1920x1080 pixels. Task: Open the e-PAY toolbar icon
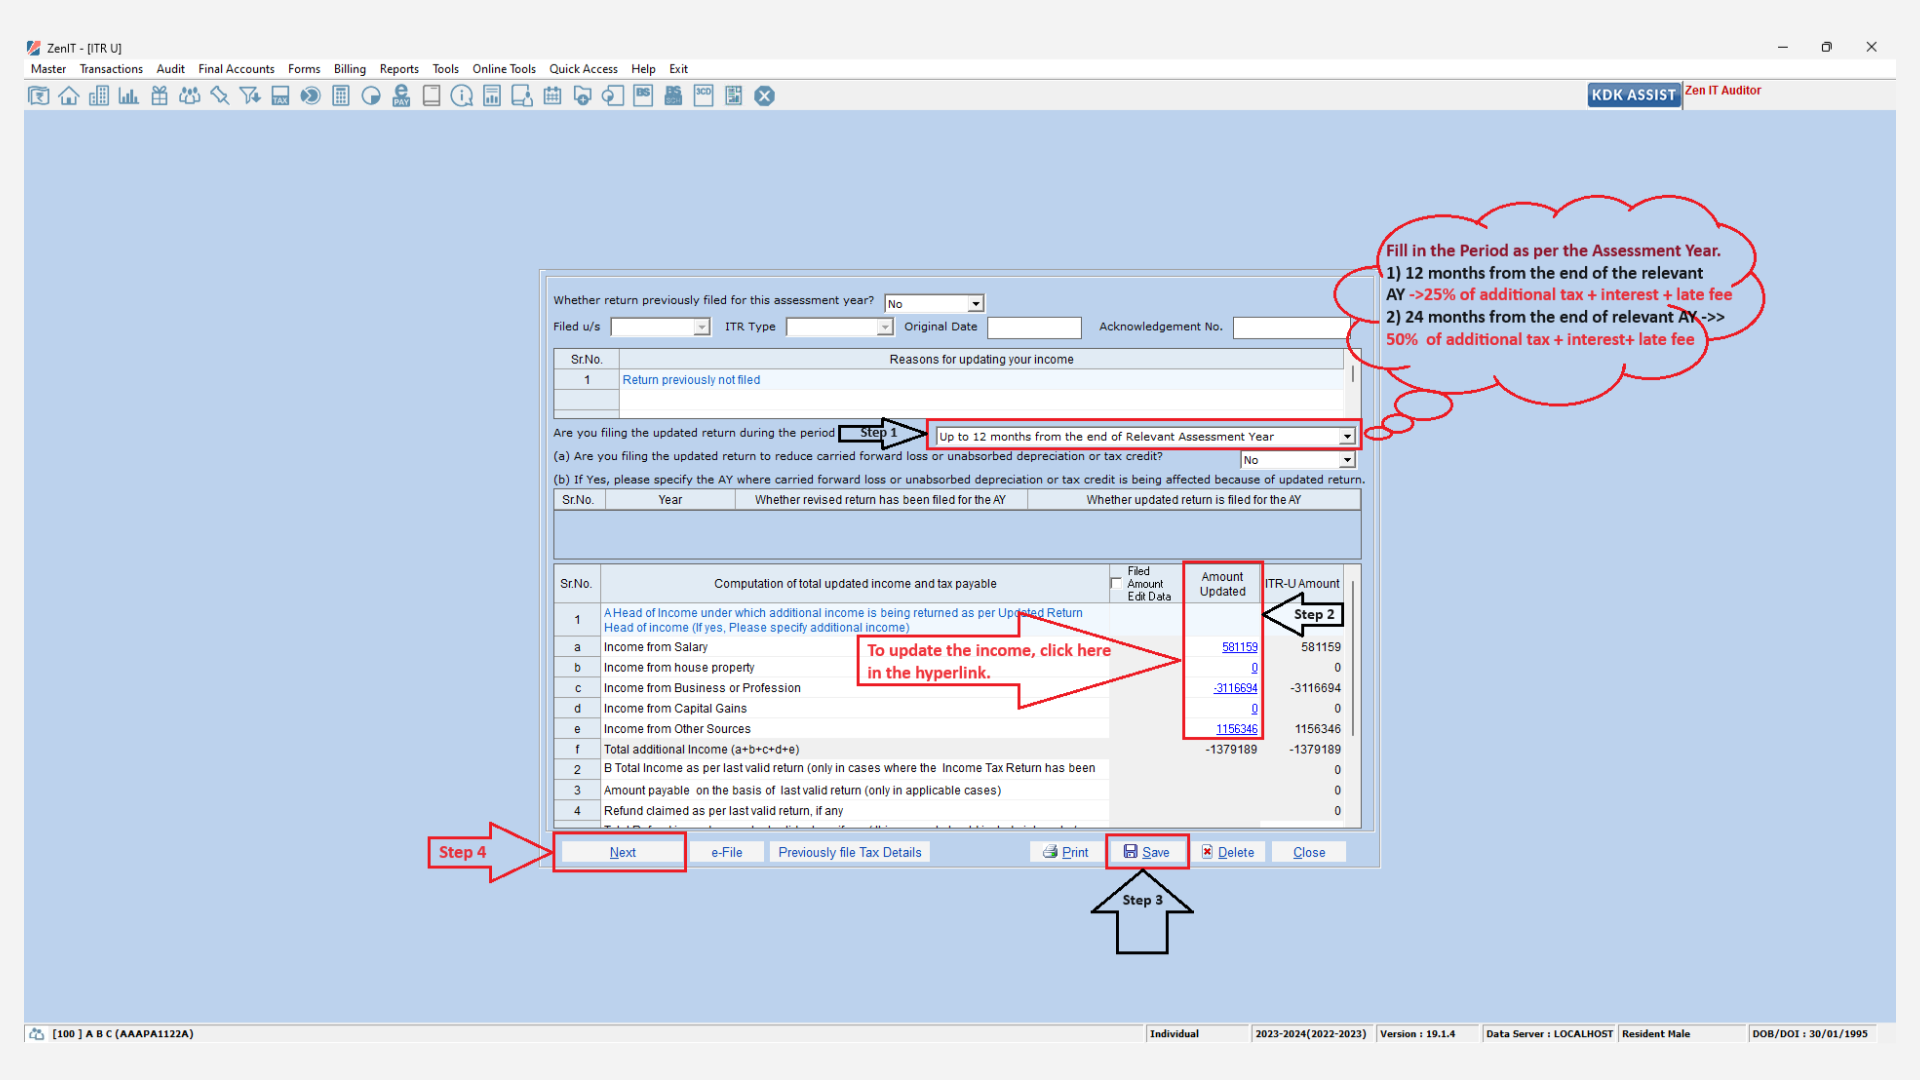[x=401, y=96]
